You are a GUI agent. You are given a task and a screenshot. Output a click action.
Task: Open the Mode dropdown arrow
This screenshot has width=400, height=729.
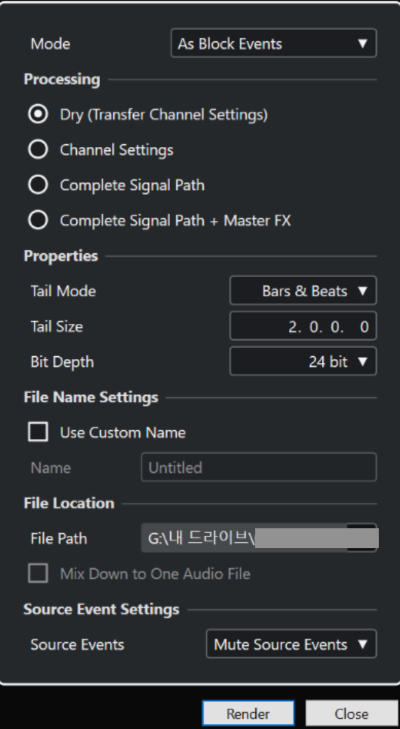tap(363, 43)
